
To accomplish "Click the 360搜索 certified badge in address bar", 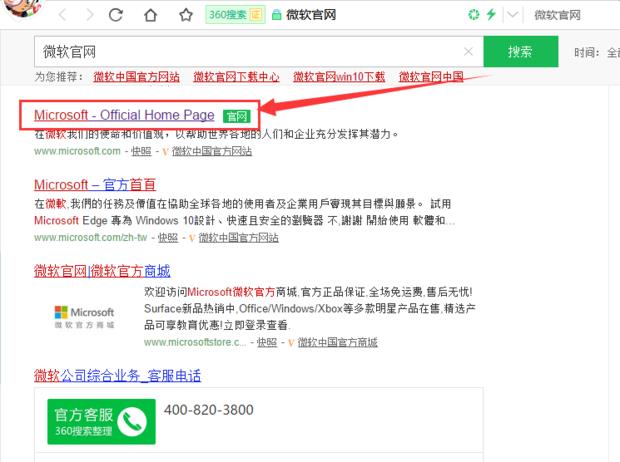I will [x=235, y=15].
